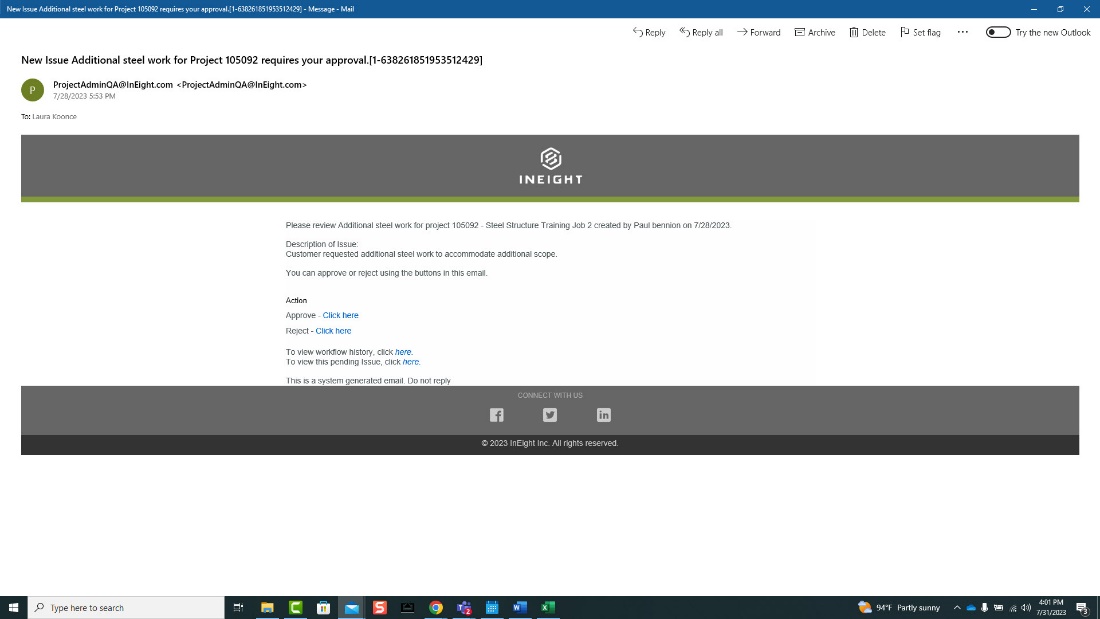Set flag on this message

pyautogui.click(x=920, y=32)
